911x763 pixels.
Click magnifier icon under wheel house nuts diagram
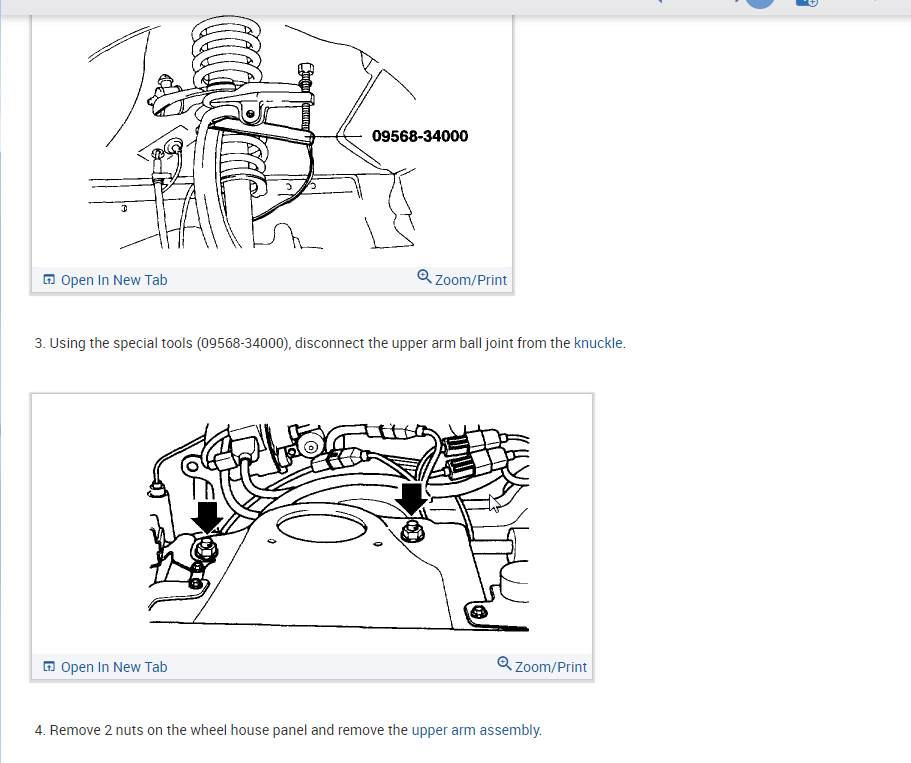[x=504, y=664]
